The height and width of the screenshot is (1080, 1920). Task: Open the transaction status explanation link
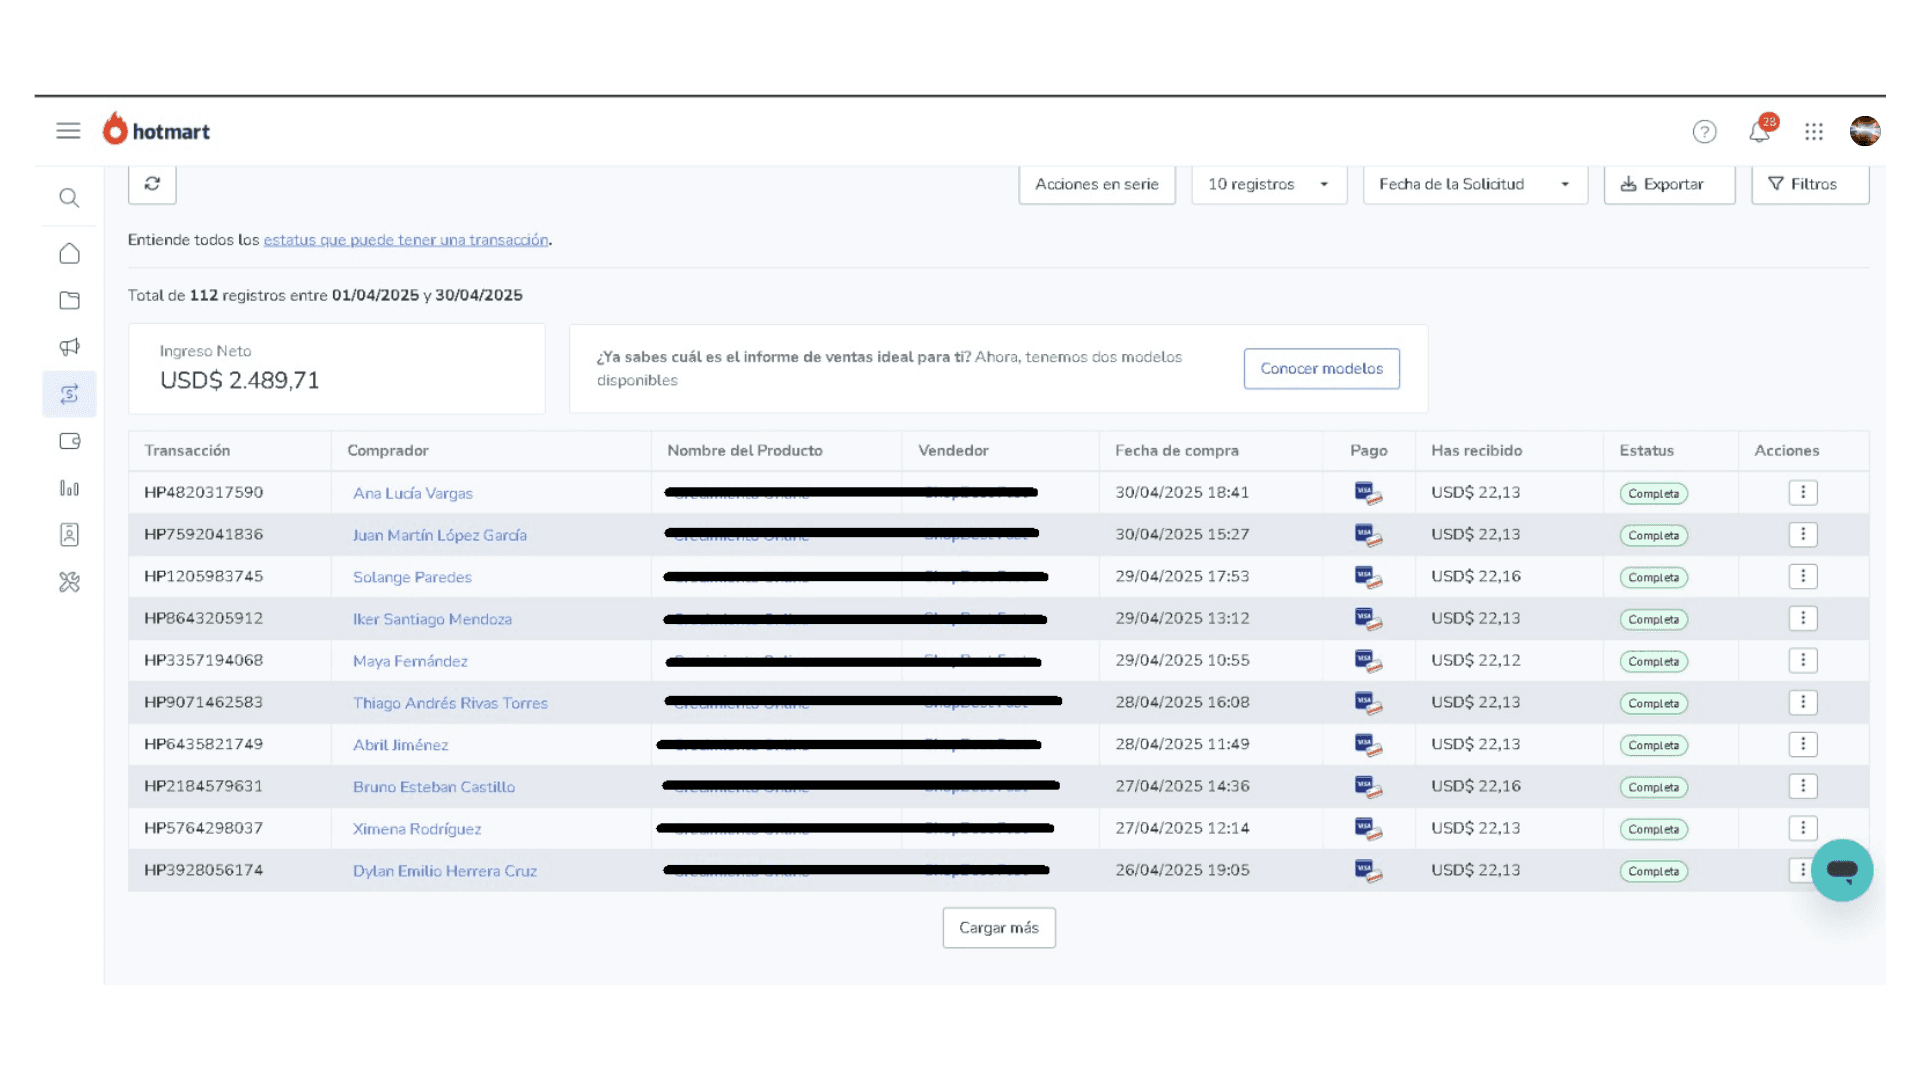coord(406,240)
